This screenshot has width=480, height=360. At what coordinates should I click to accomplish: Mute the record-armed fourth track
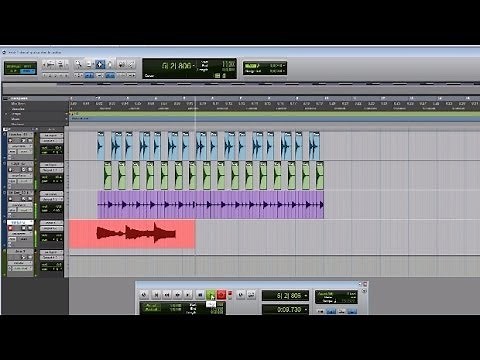30,228
